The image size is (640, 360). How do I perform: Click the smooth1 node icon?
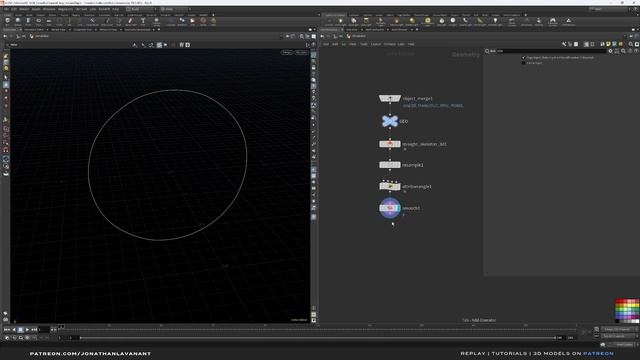(390, 208)
